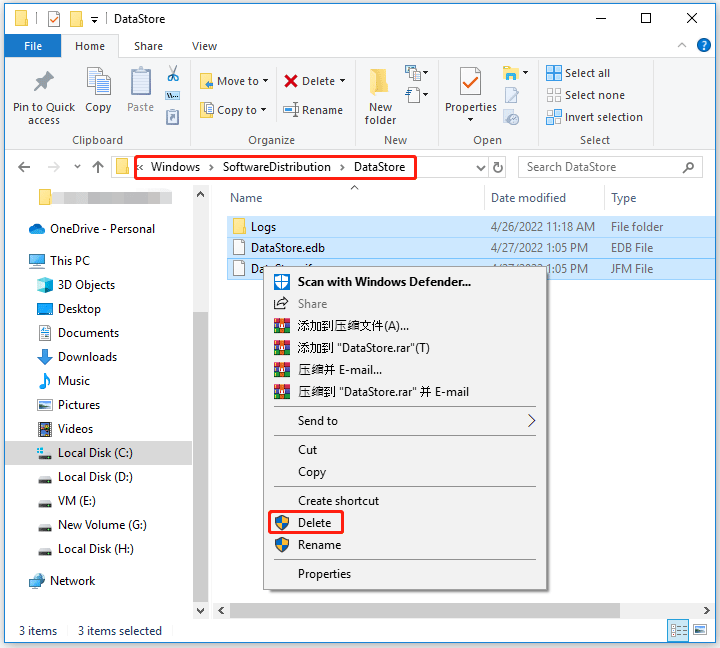Viewport: 720px width, 648px height.
Task: Switch to the View ribbon tab
Action: click(204, 46)
